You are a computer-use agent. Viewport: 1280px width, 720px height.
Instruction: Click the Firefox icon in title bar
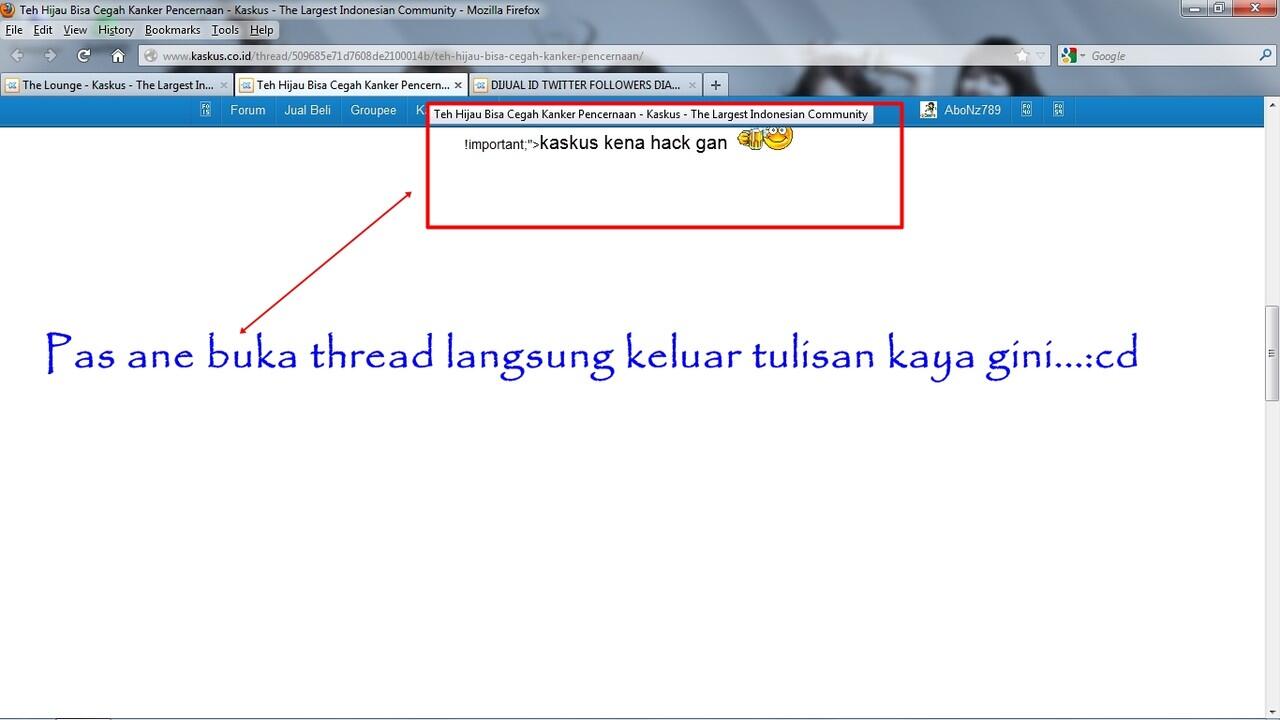tap(9, 10)
